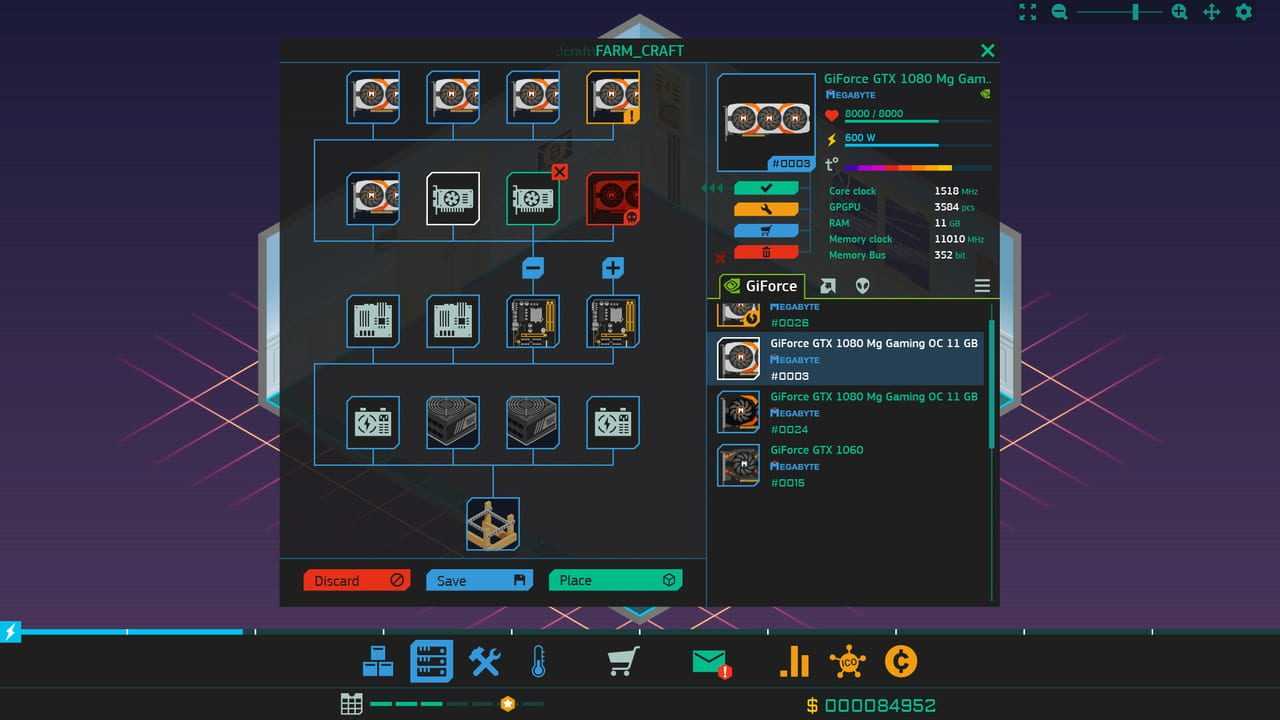The image size is (1280, 720).
Task: Open the temperature thermometer panel
Action: [538, 662]
